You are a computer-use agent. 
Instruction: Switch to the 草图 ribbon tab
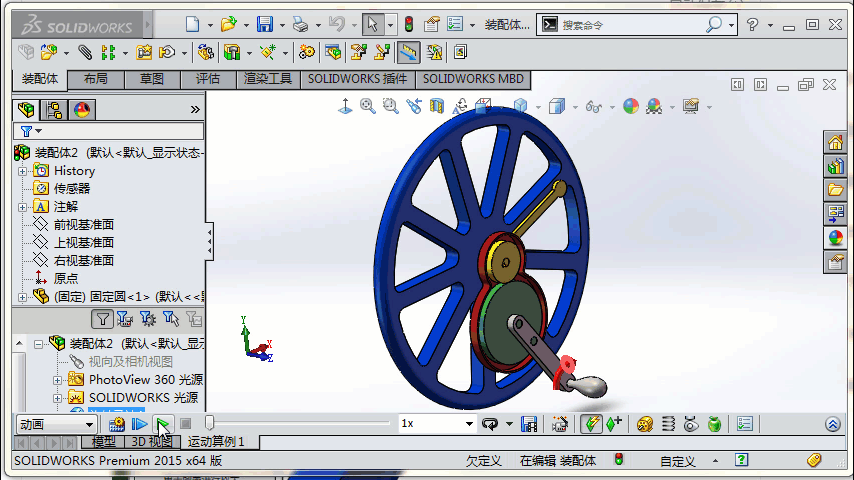click(152, 79)
